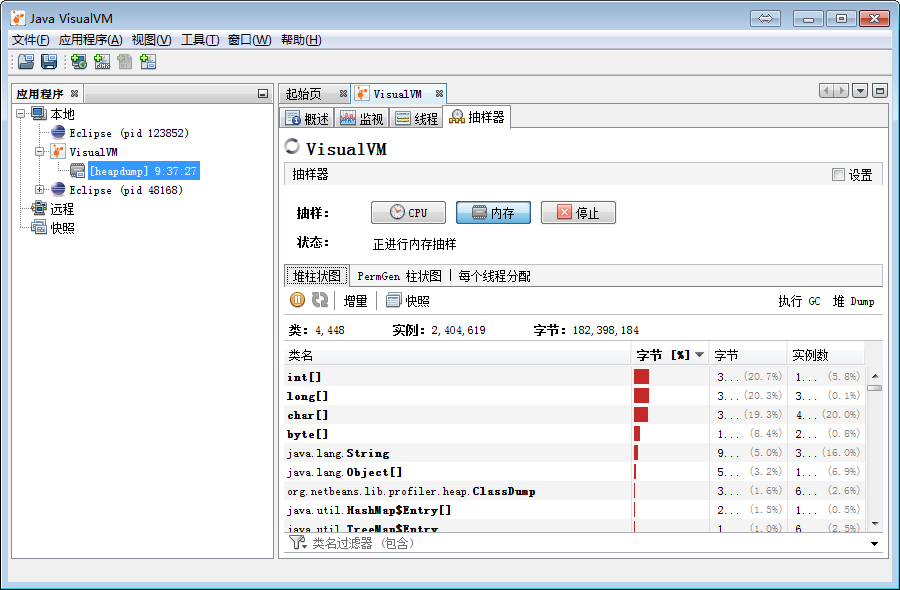Close the 应用程序 panel tab
900x590 pixels.
click(74, 93)
